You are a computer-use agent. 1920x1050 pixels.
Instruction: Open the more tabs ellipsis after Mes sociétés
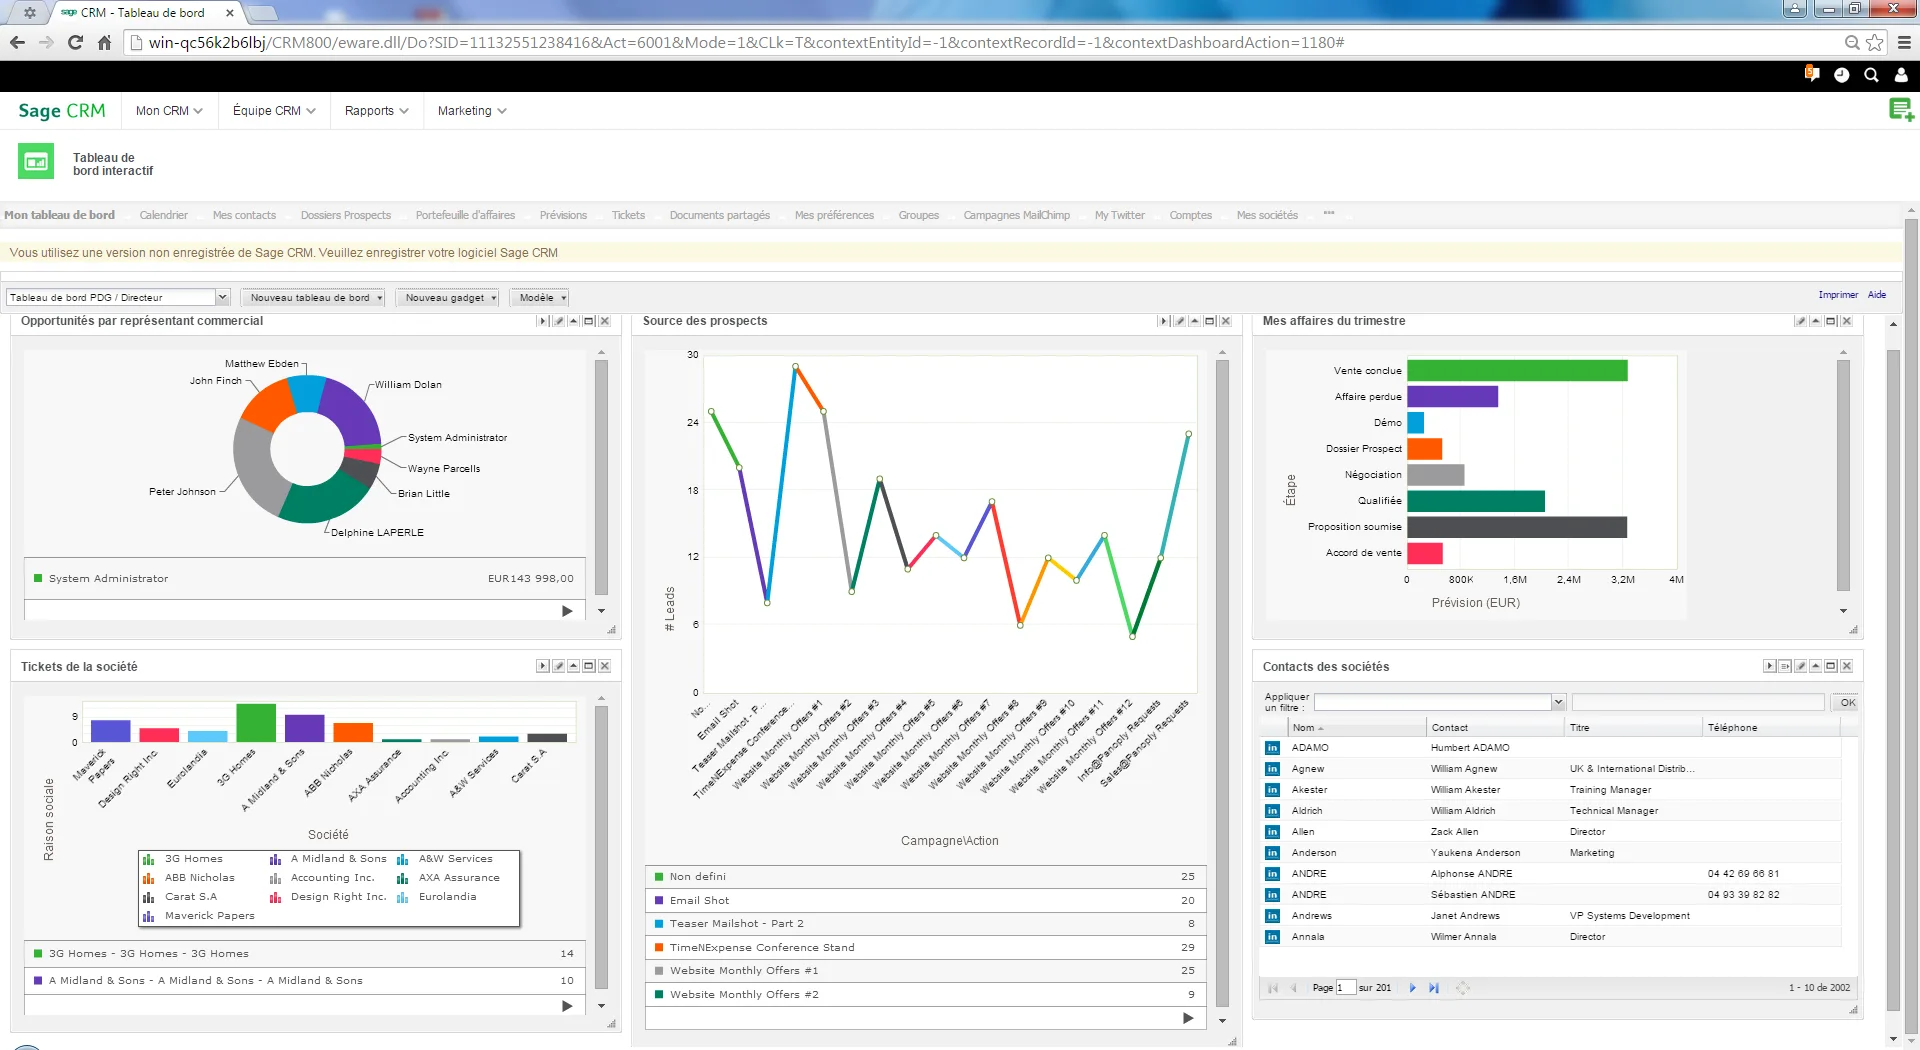(1329, 213)
